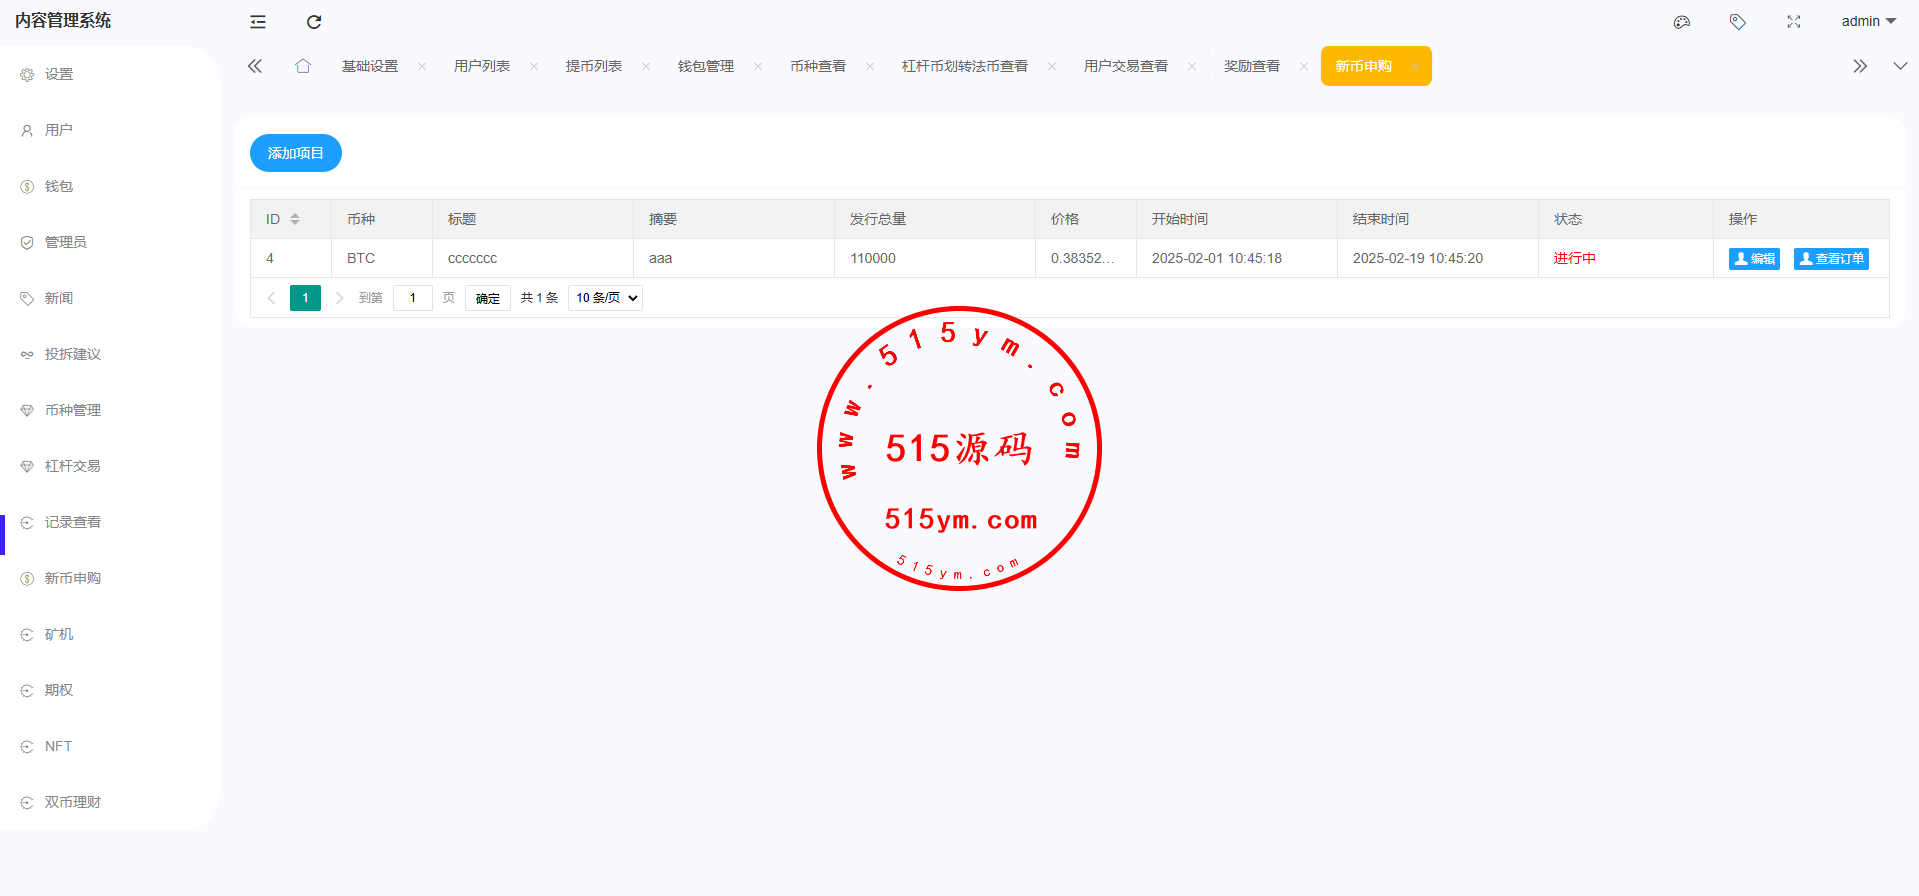Open the theme palette icon
1919x896 pixels.
(x=1682, y=22)
